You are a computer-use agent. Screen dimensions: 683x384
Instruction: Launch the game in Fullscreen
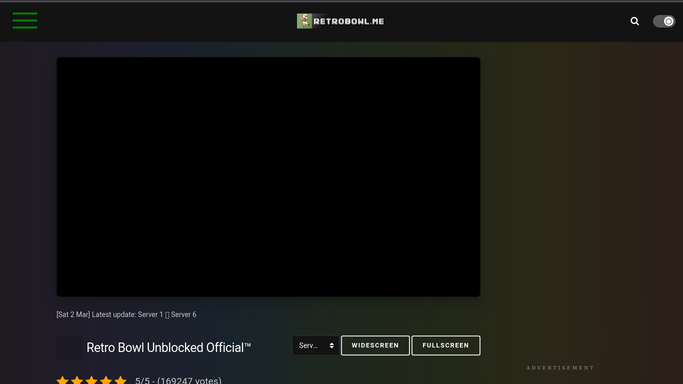pos(446,345)
